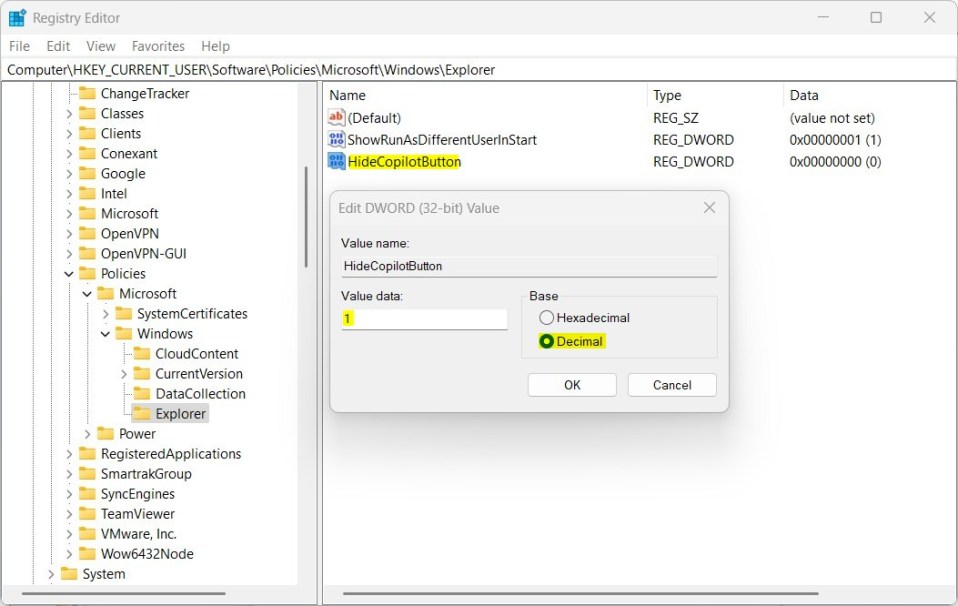The image size is (958, 606).
Task: Select the HideCopilotButton value name
Action: pos(404,162)
